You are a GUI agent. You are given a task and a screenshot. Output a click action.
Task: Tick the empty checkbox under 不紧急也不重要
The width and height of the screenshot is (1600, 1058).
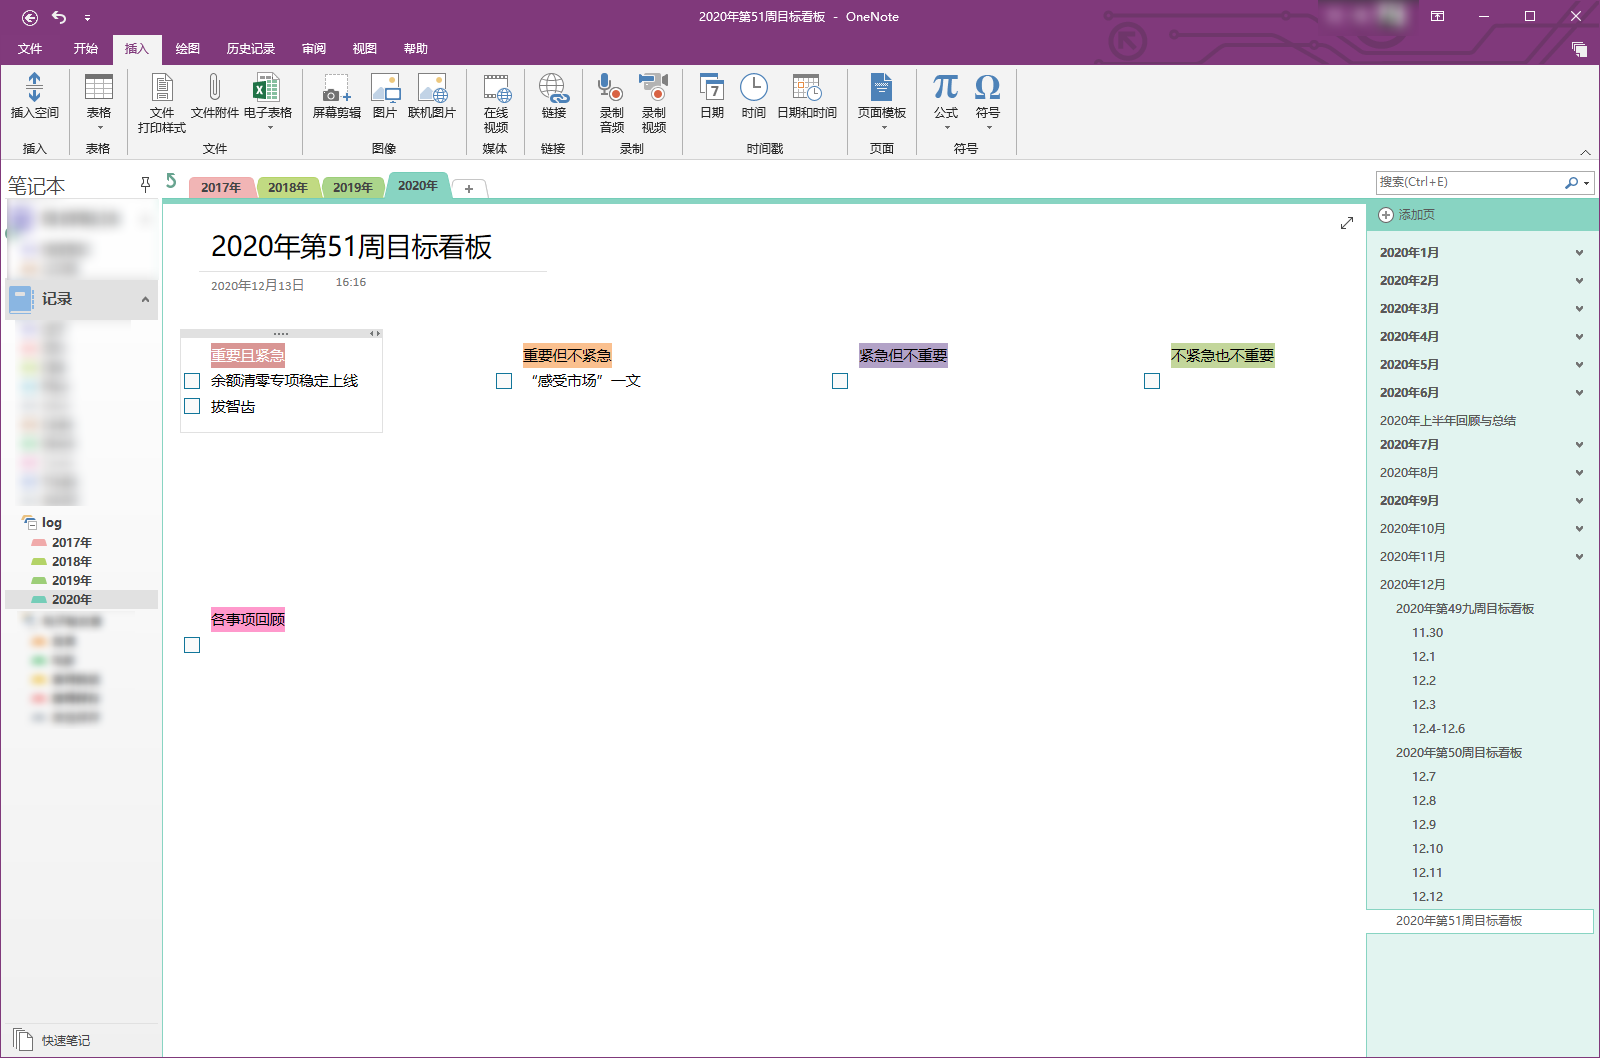pyautogui.click(x=1152, y=381)
